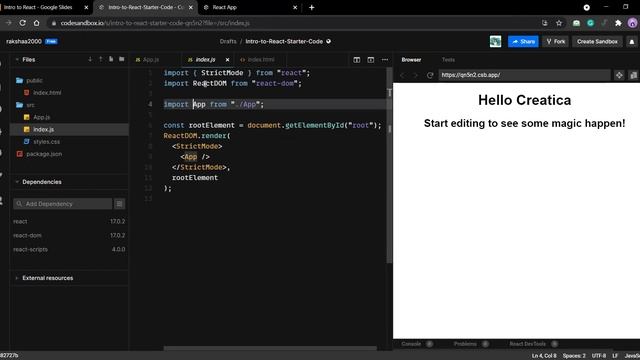Image resolution: width=640 pixels, height=360 pixels.
Task: Switch to the Tests tab
Action: pos(448,60)
